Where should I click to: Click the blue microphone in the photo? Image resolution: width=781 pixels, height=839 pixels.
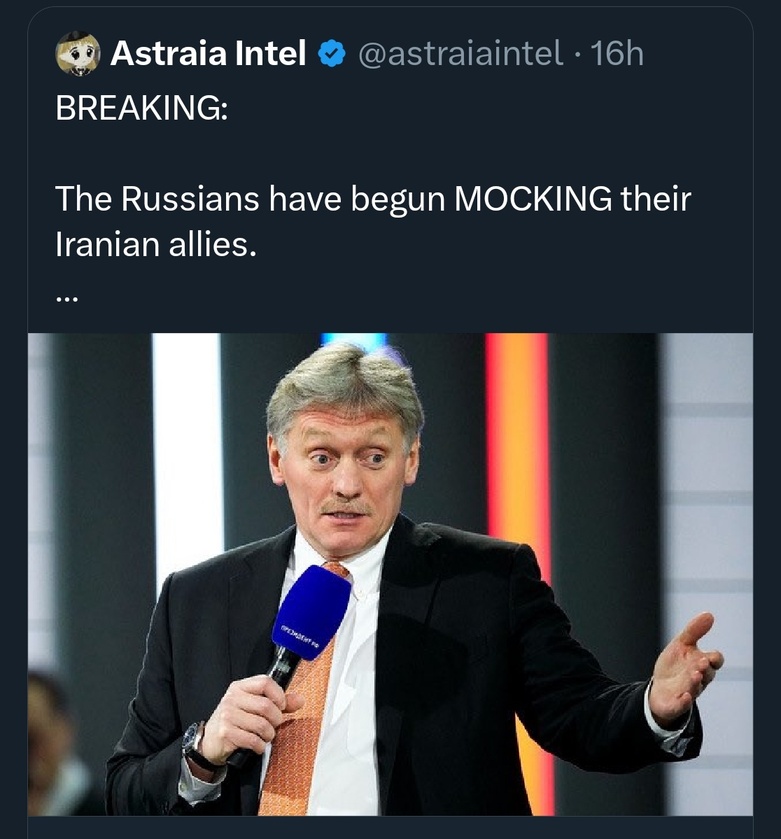pos(311,612)
